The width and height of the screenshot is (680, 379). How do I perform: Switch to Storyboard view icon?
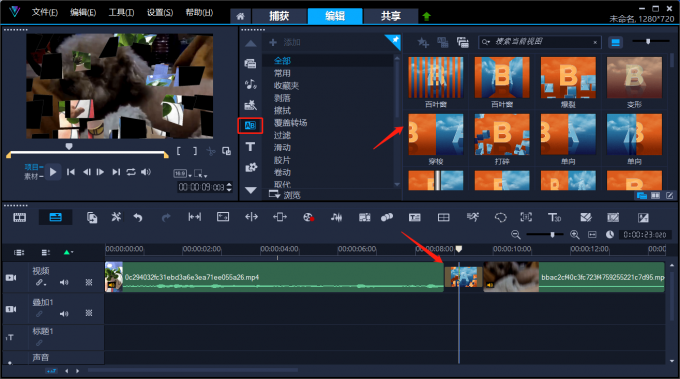point(20,217)
